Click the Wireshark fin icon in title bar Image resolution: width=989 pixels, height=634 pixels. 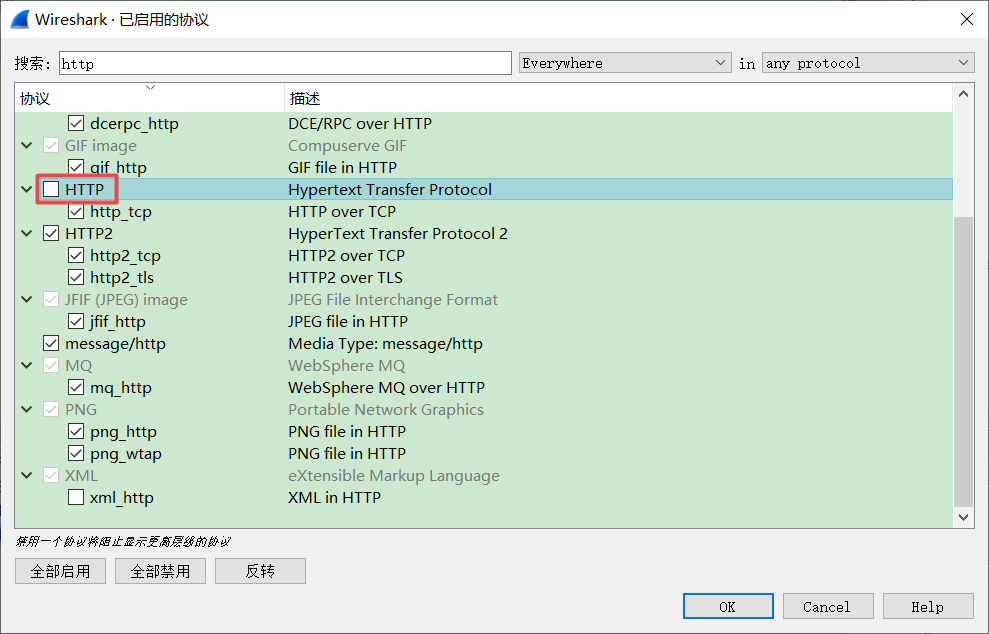point(20,20)
